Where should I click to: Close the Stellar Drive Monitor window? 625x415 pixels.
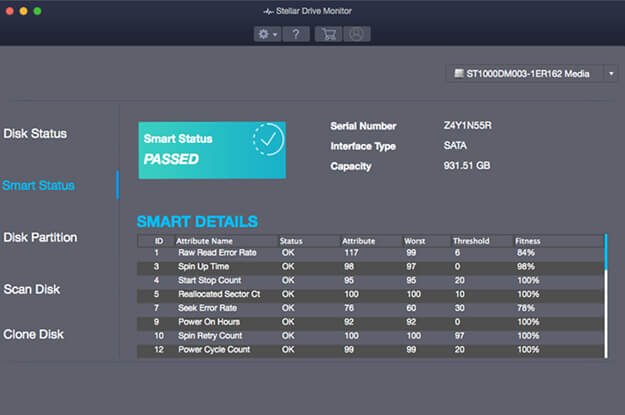click(10, 11)
